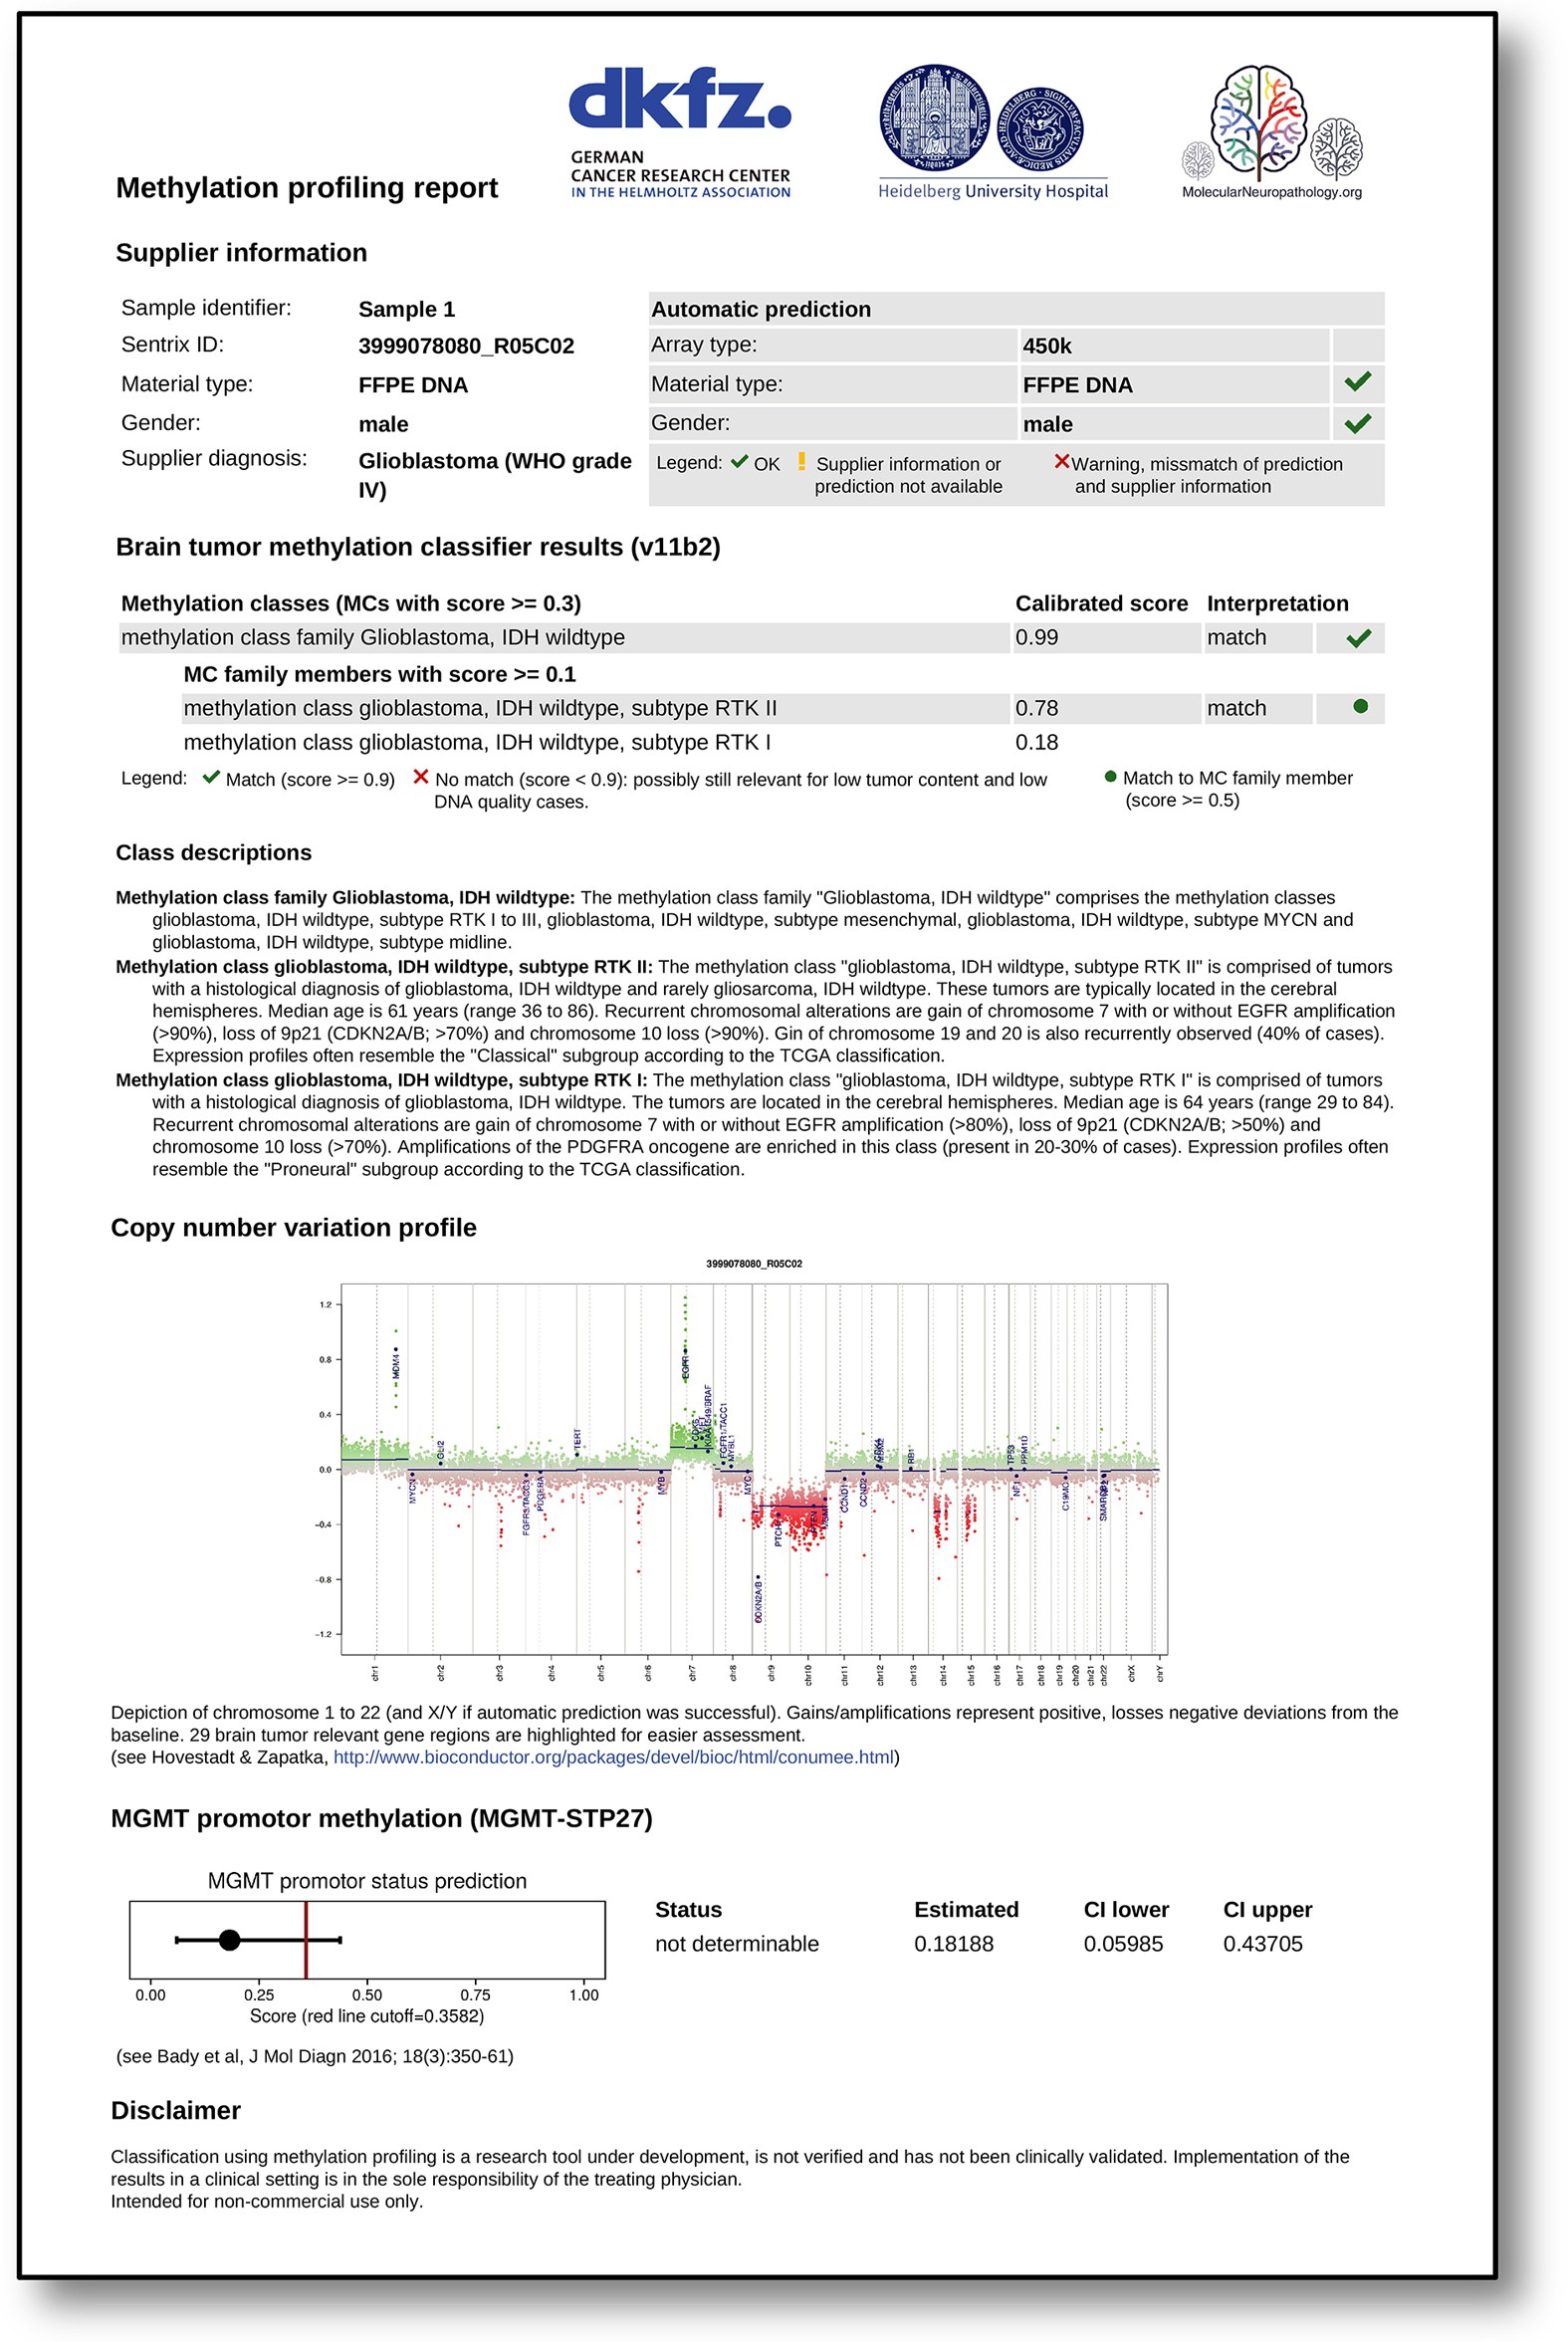This screenshot has width=1568, height=2342.
Task: Click the green checkmark for score 0.99 match
Action: (1358, 638)
